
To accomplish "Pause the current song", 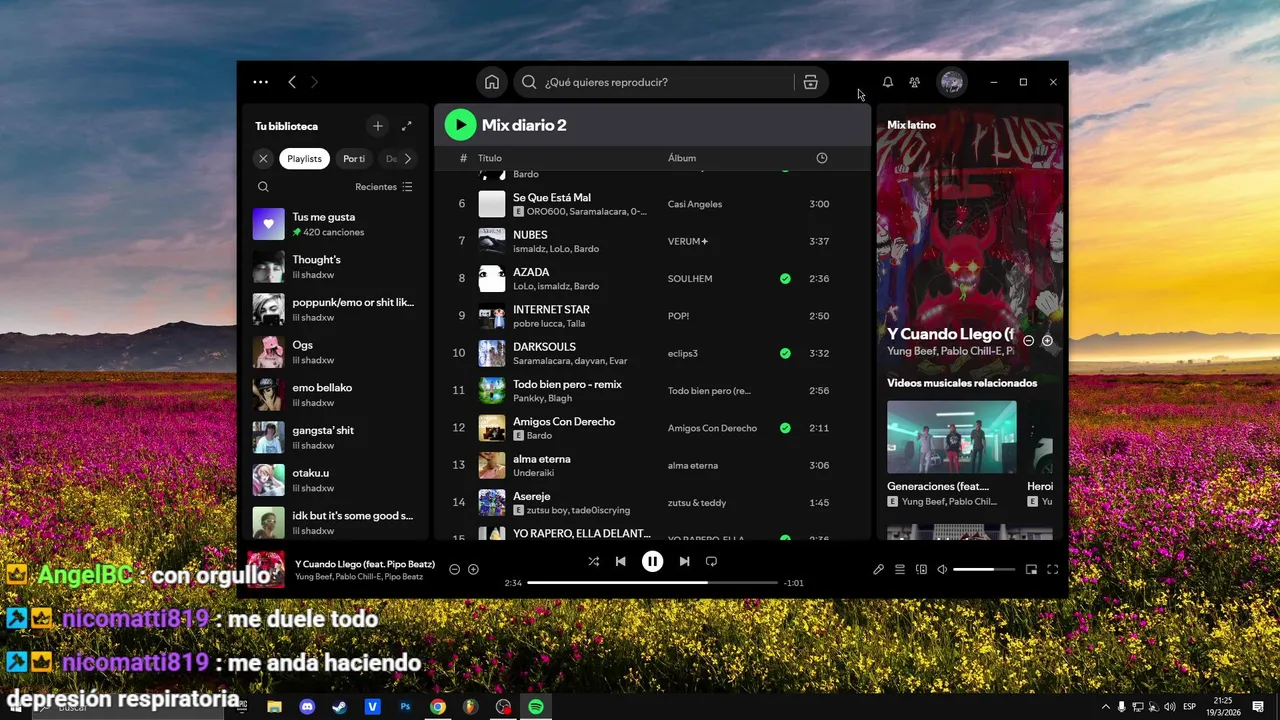I will tap(652, 561).
